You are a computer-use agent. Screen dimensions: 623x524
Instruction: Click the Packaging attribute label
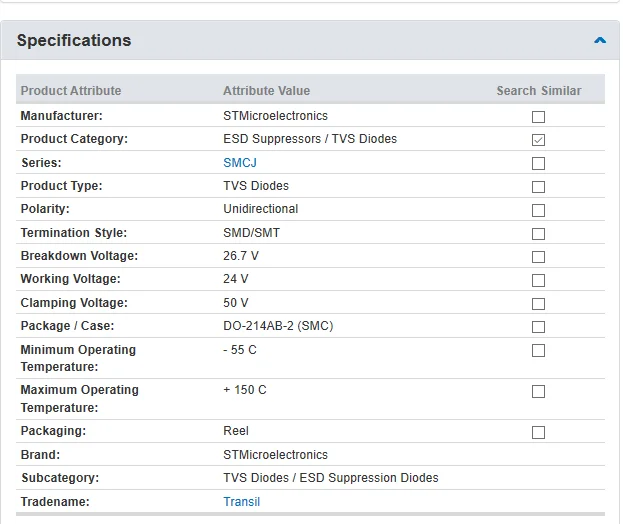click(x=53, y=431)
